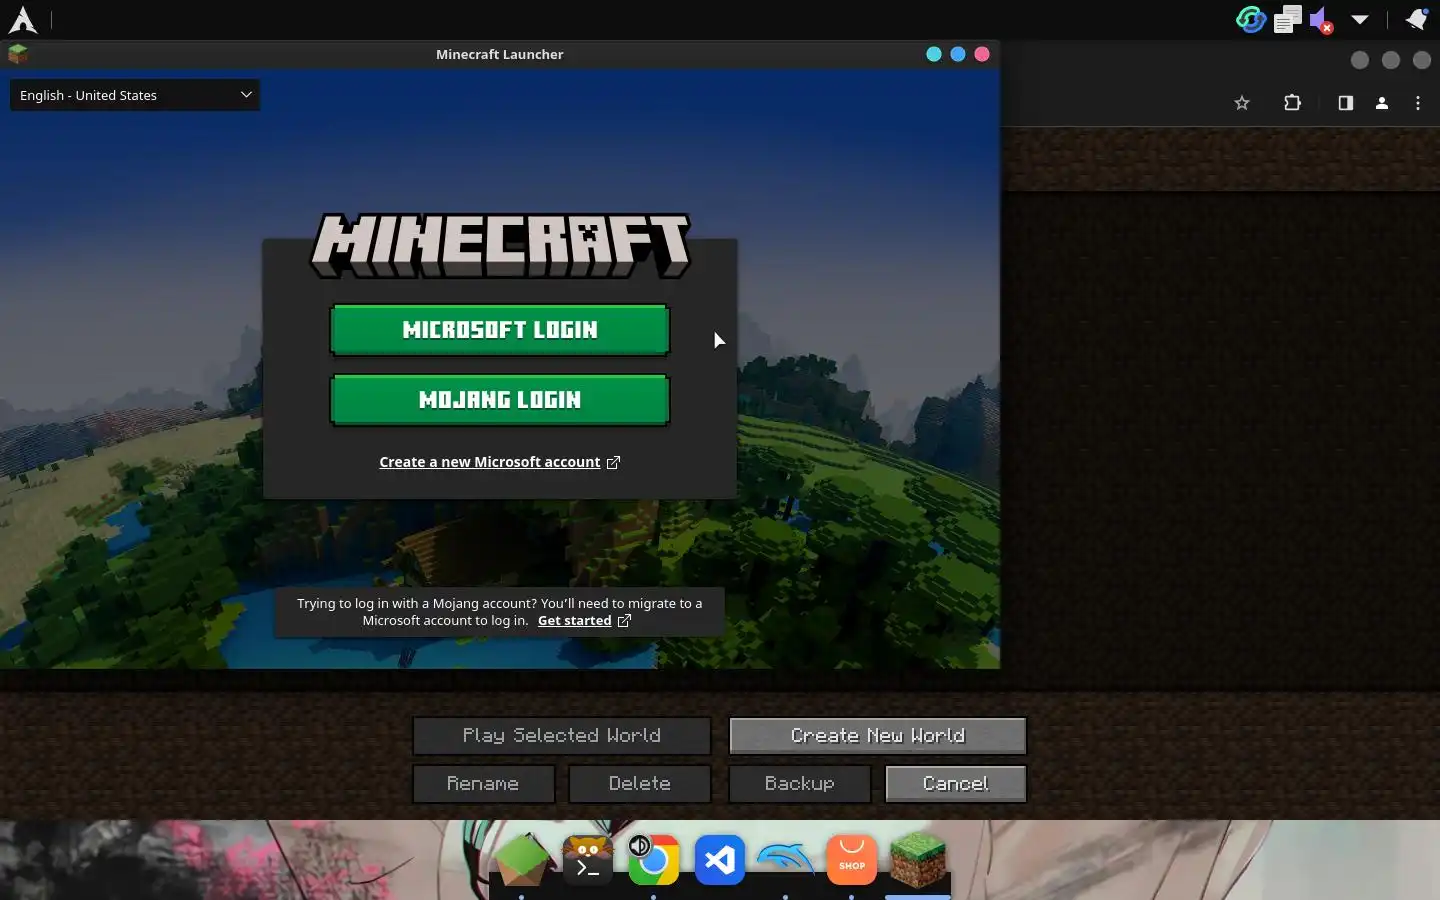Launch the green cube launcher dock icon

[522, 860]
